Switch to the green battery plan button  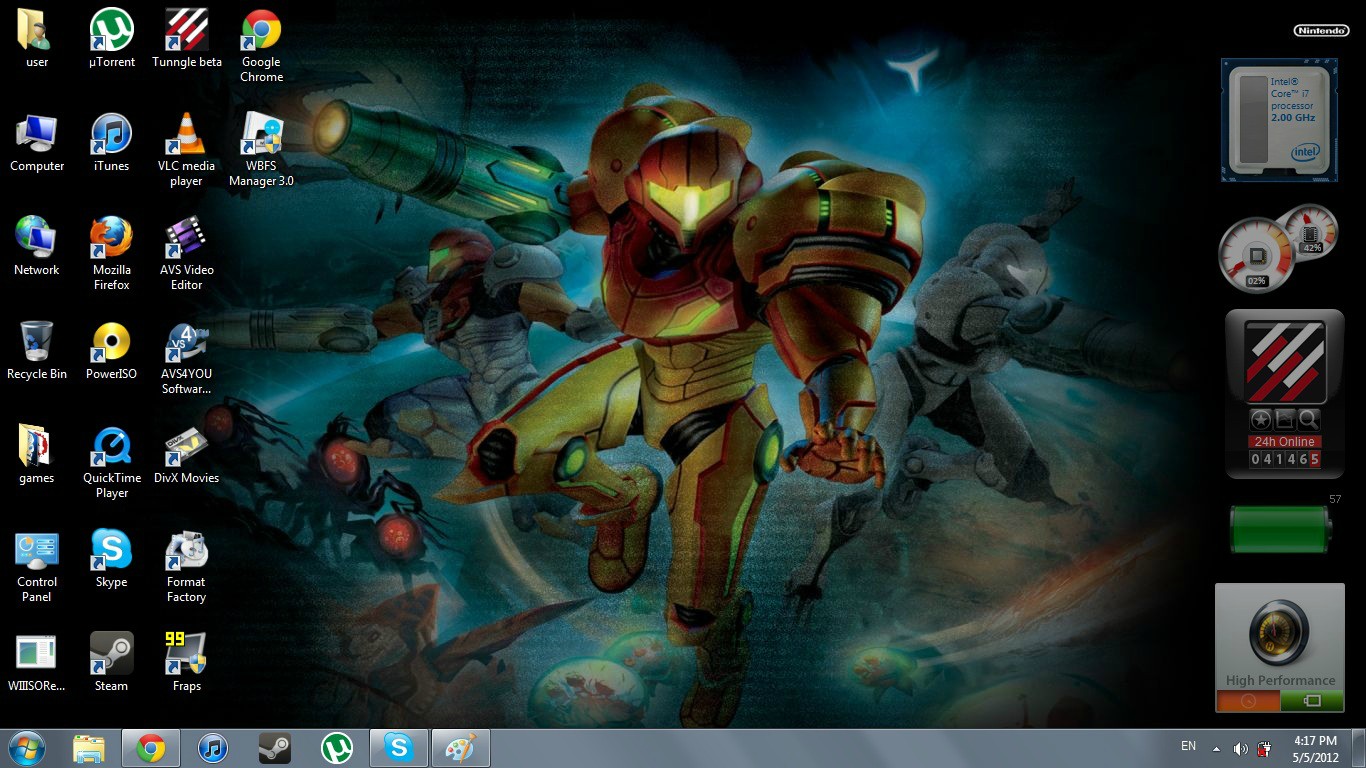1312,701
